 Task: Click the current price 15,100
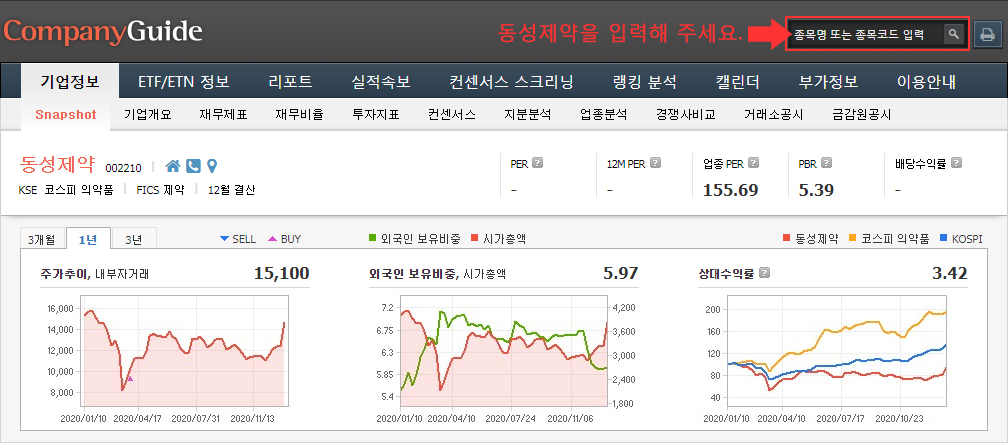282,273
